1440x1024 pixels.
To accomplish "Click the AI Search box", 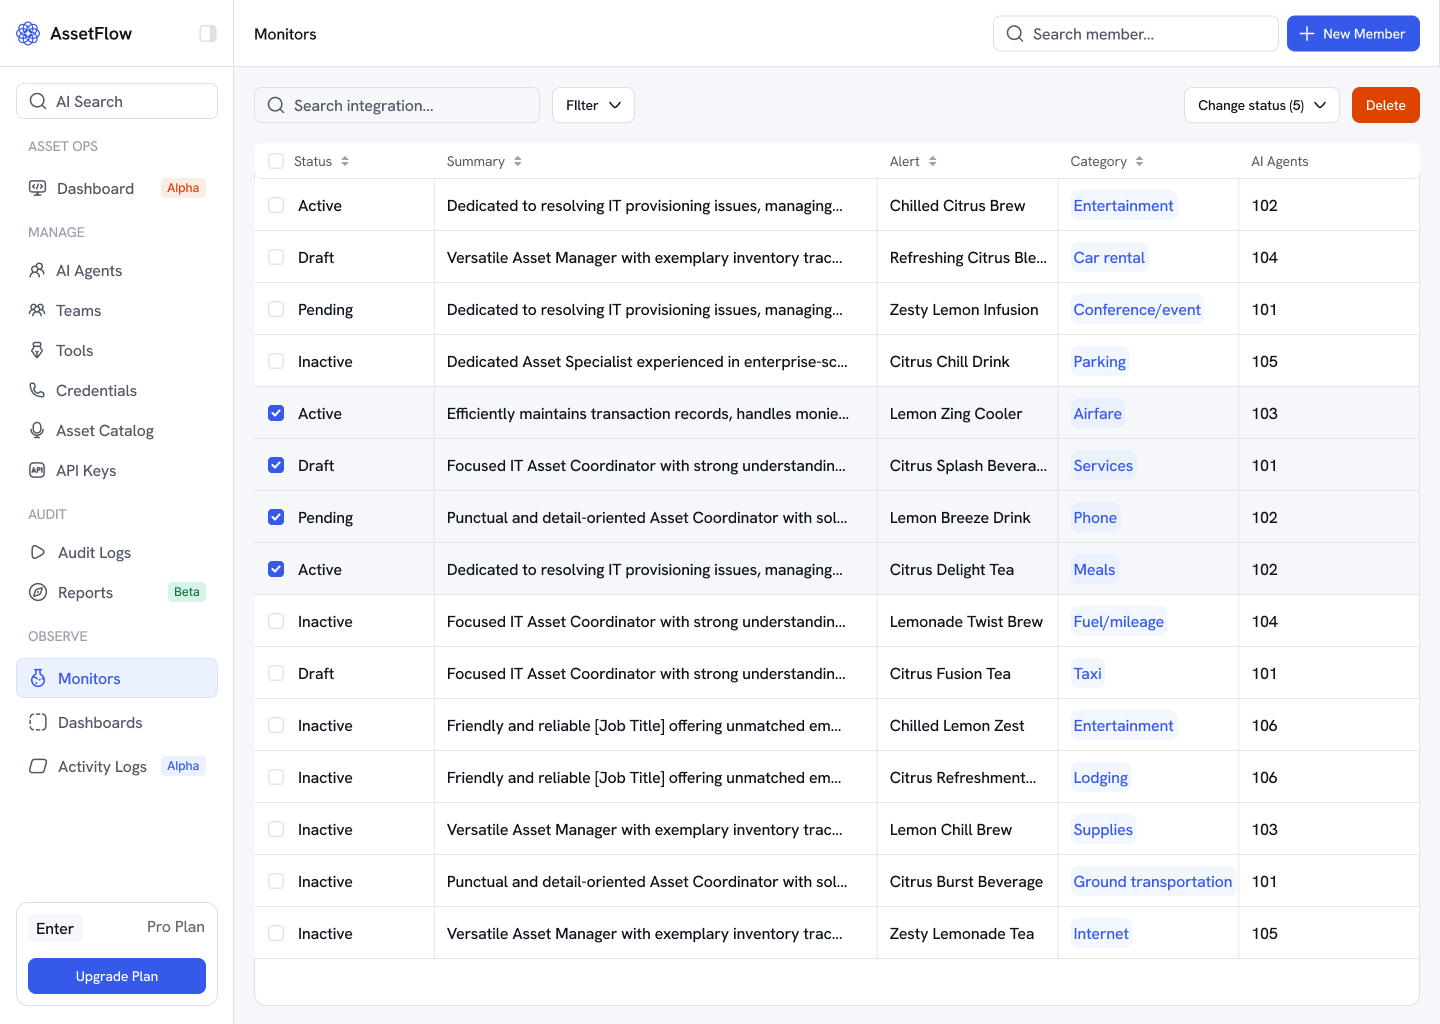I will 117,101.
